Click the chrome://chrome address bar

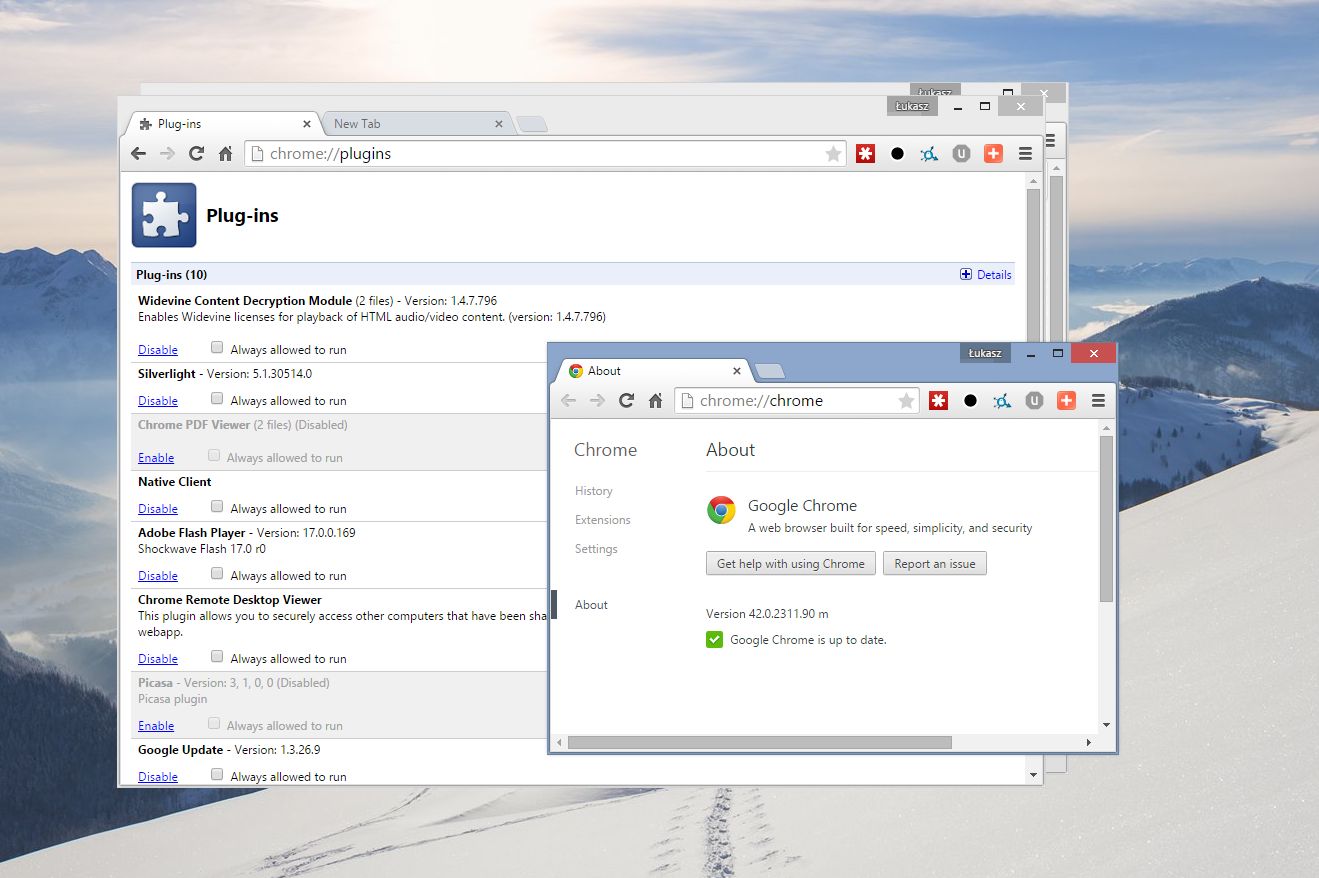[x=798, y=401]
